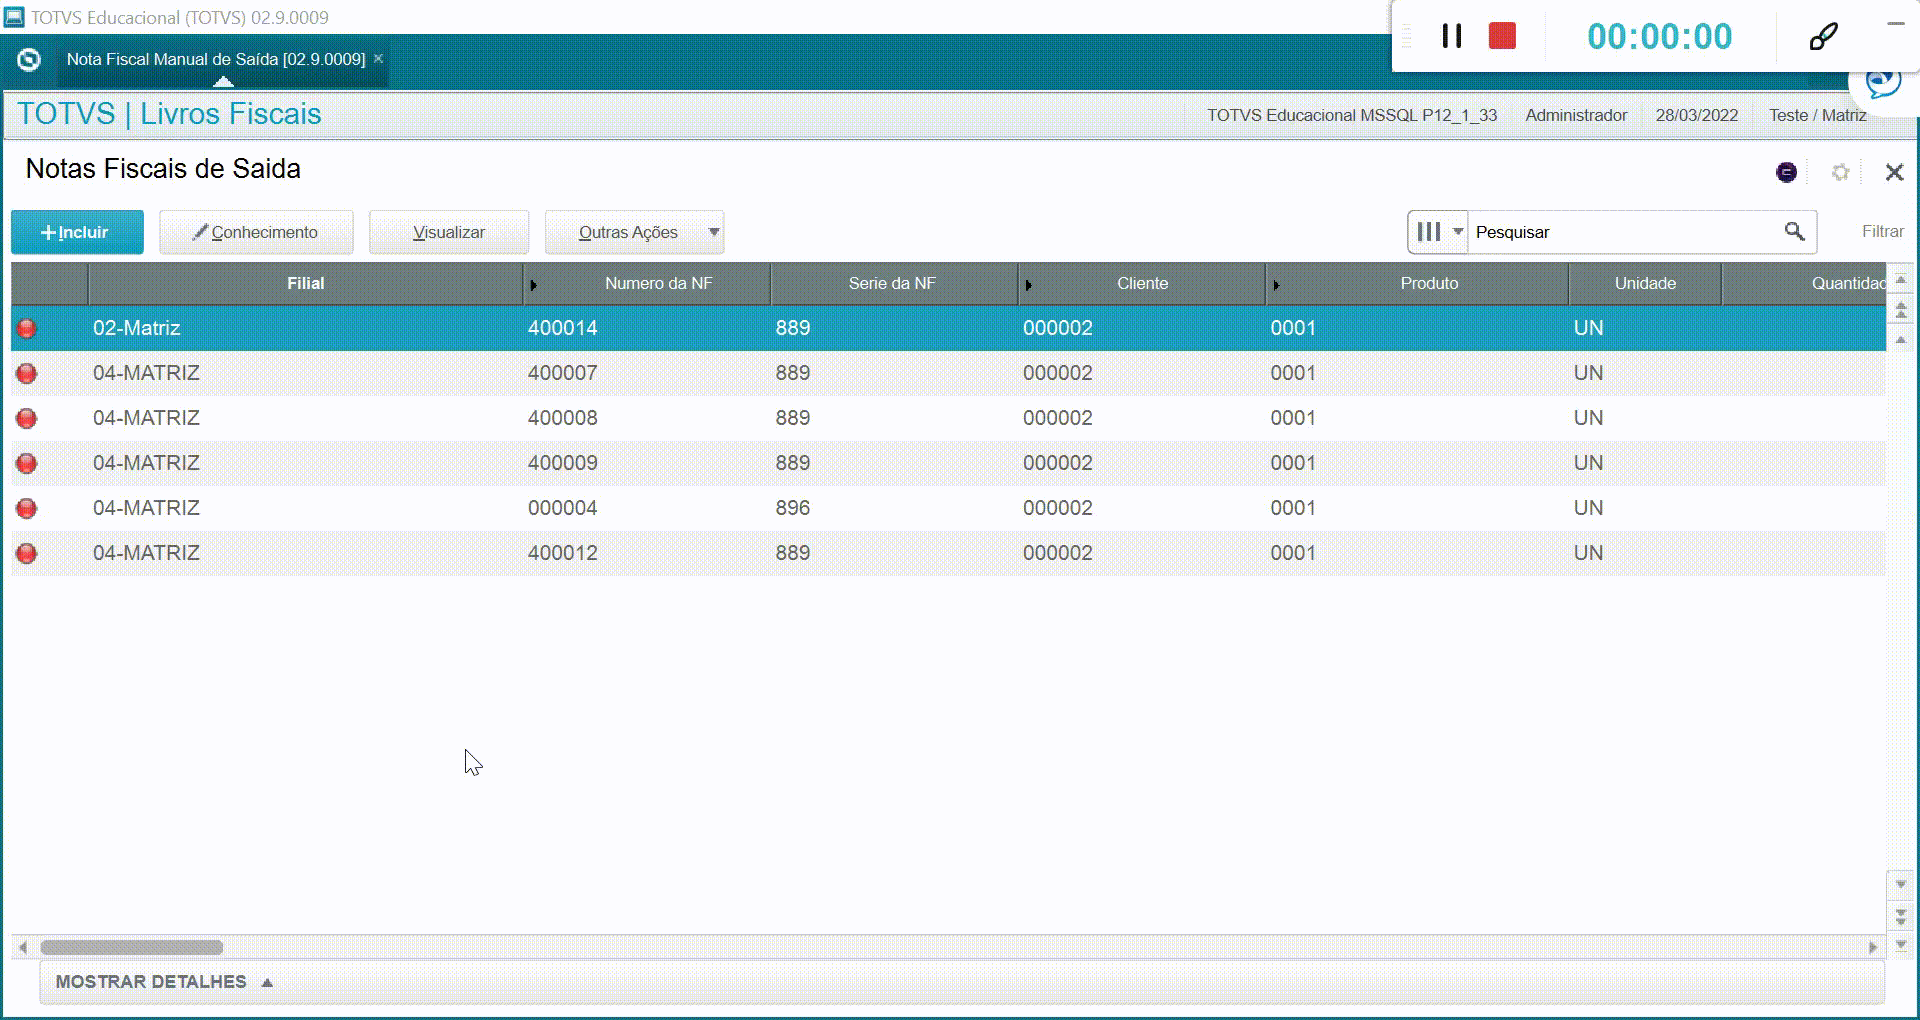1920x1020 pixels.
Task: Click red status icon for NF 000004
Action: point(27,508)
